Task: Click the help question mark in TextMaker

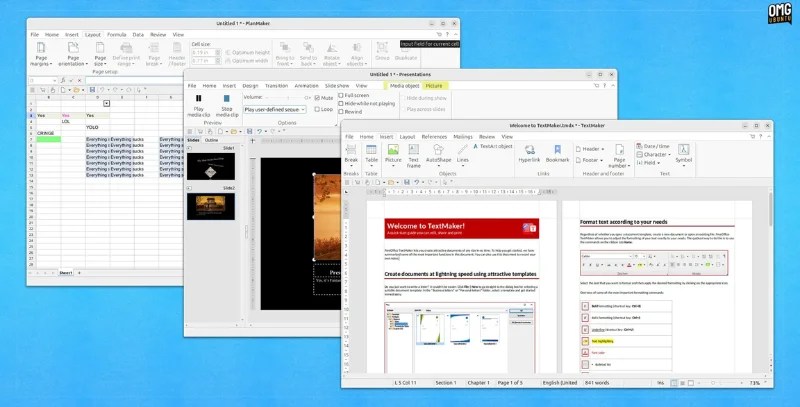Action: click(x=761, y=137)
